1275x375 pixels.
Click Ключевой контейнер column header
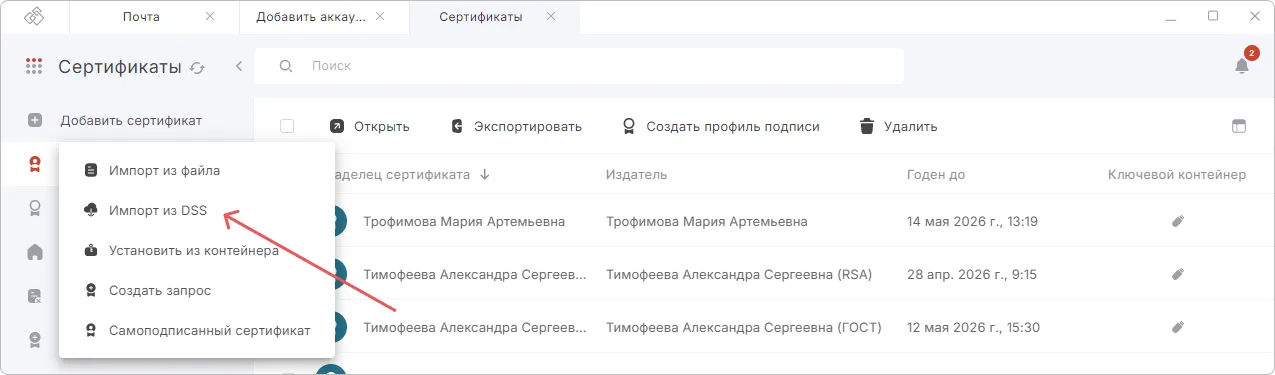(1177, 174)
